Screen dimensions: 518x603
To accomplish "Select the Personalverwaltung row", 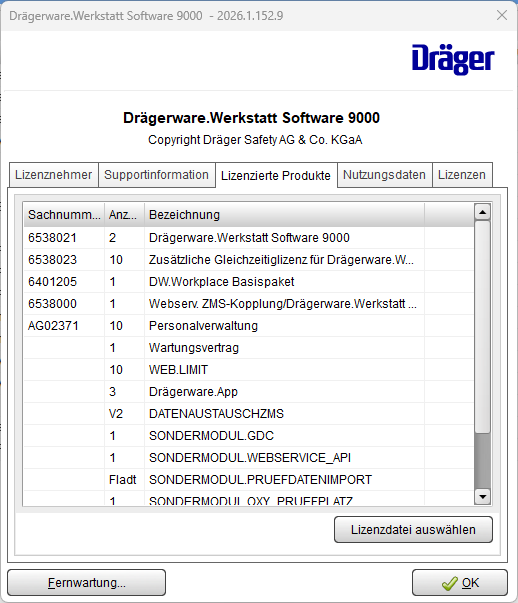I will pyautogui.click(x=248, y=326).
